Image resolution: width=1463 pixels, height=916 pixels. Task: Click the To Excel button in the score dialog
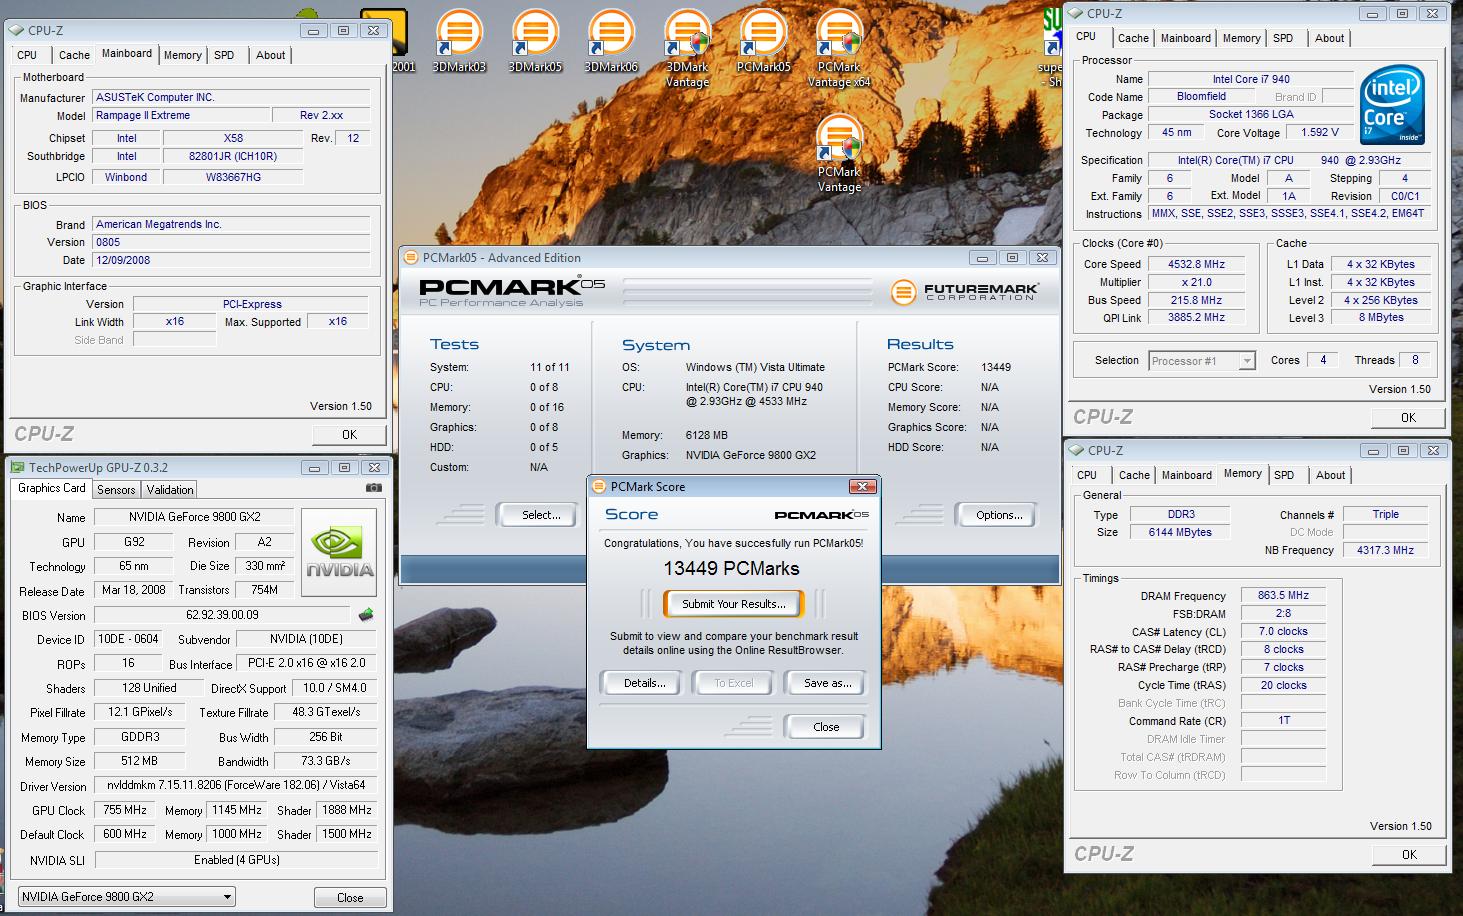[x=733, y=683]
